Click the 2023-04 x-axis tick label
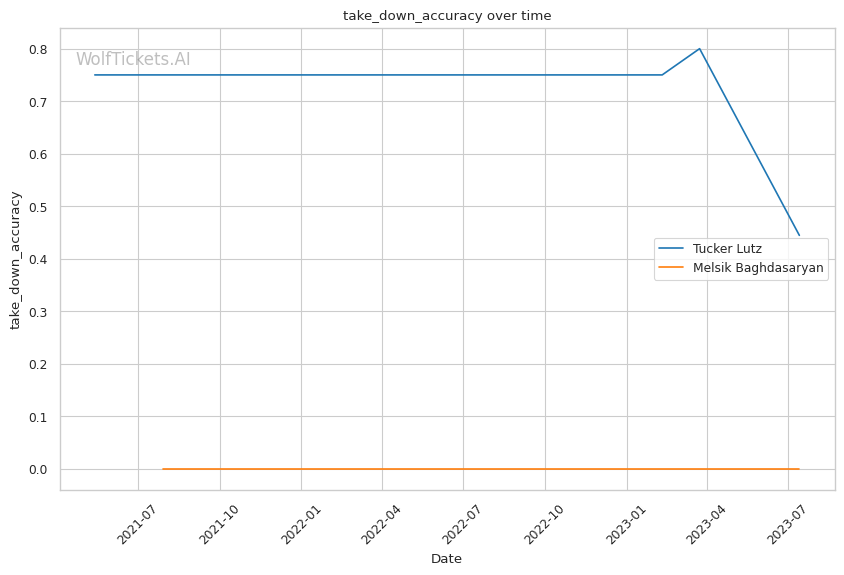The image size is (844, 575). [706, 525]
